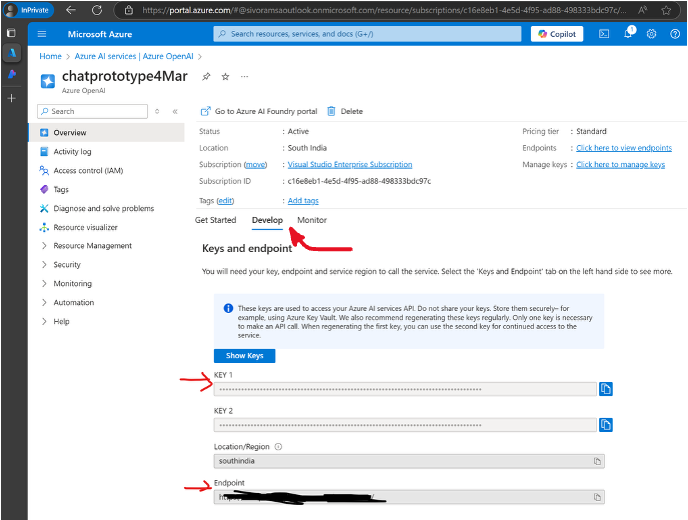Delete the chatprototype4Mar resource
688x520 pixels.
[345, 111]
